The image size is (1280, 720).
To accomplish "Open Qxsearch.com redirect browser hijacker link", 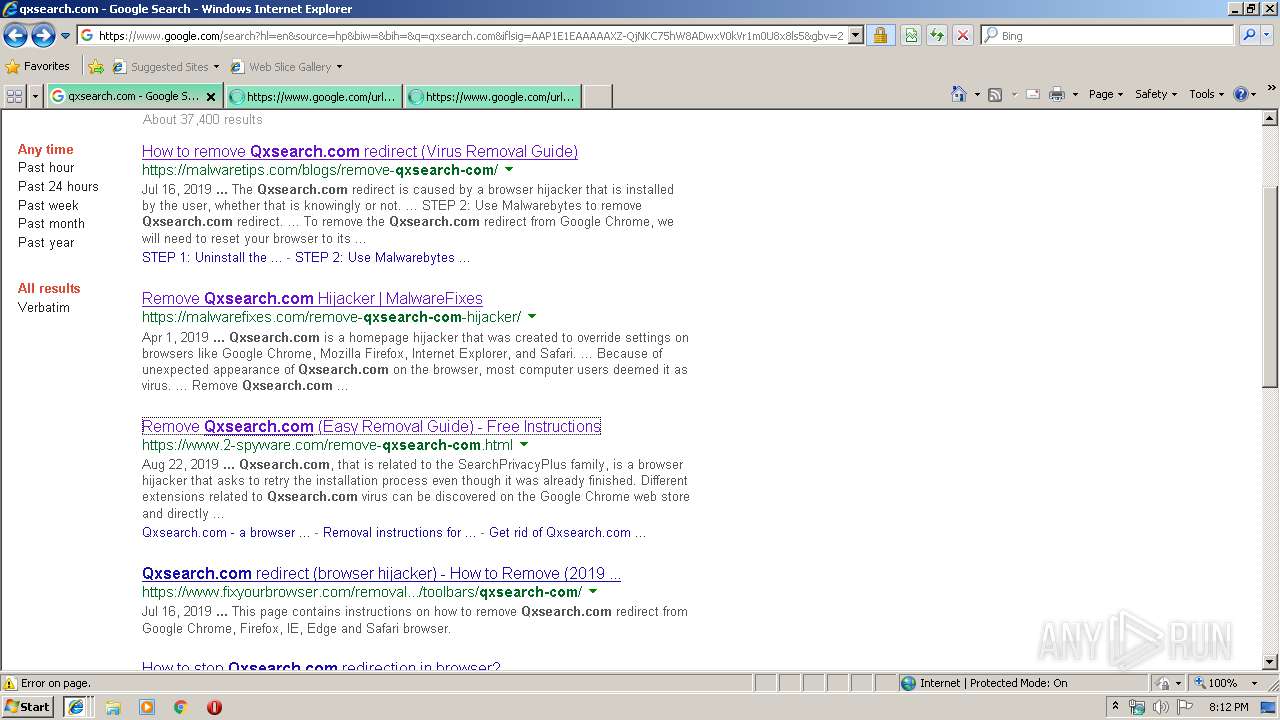I will click(381, 574).
